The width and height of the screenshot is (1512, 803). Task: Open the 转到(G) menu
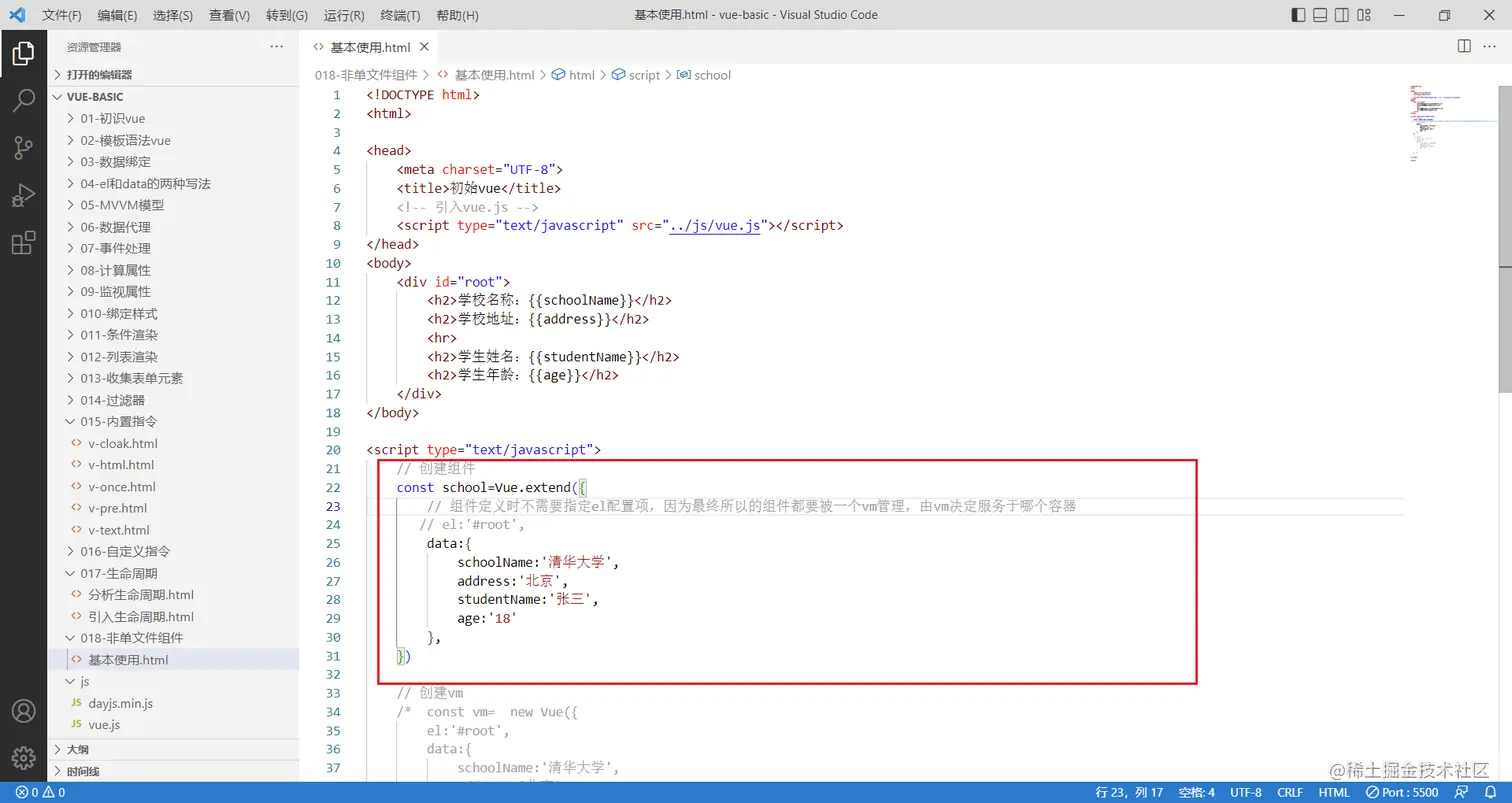287,15
